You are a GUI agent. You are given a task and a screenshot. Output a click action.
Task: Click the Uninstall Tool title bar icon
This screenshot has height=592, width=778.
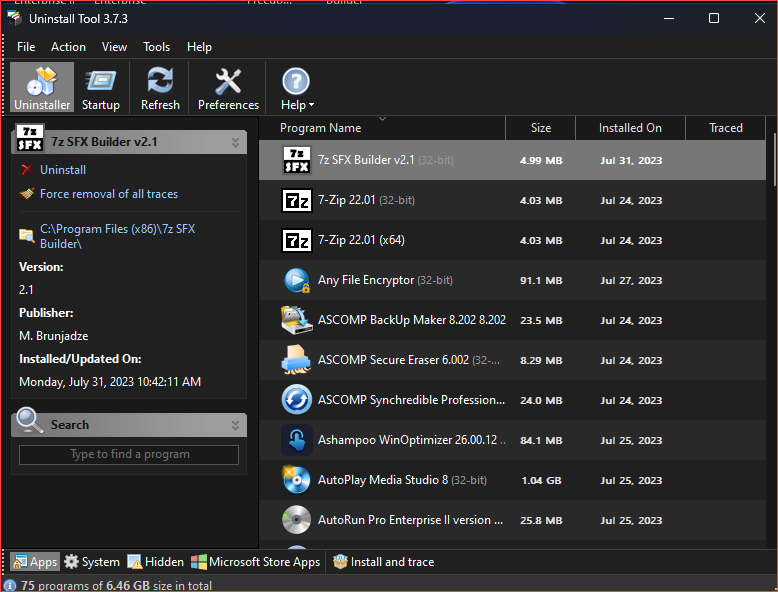pyautogui.click(x=15, y=19)
